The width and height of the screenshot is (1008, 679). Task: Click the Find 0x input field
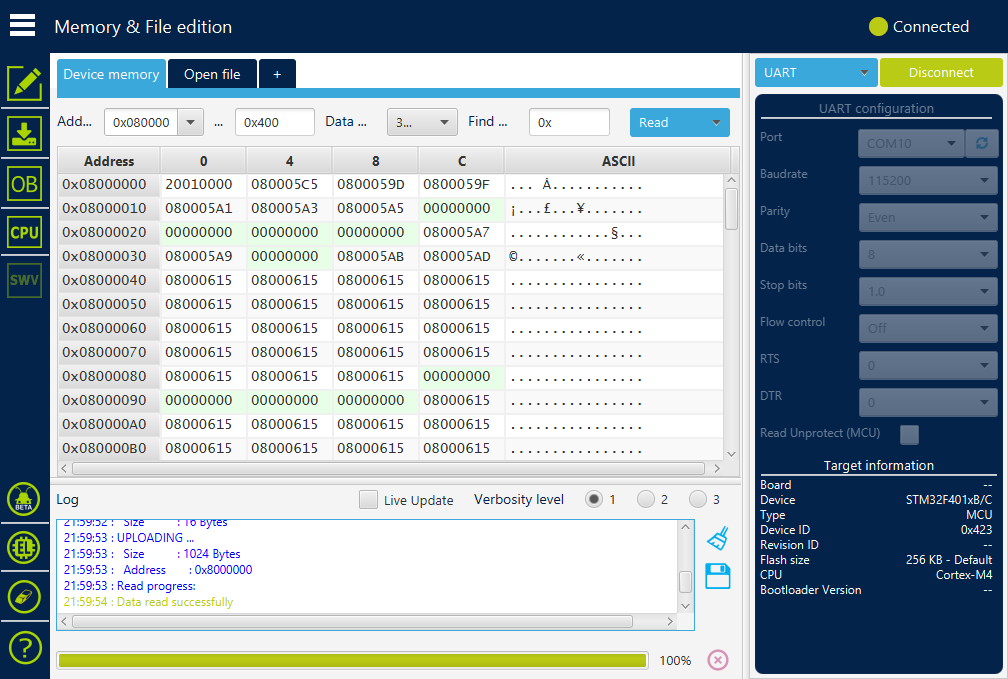click(570, 122)
